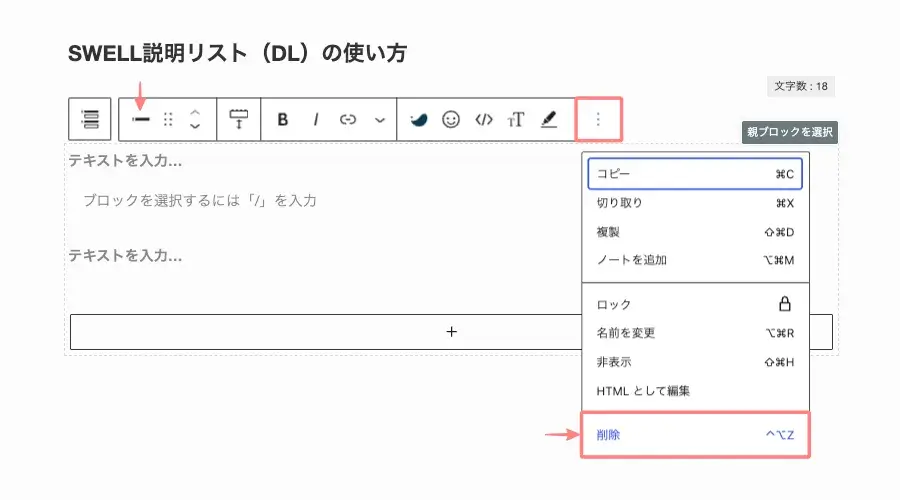Toggle bold formatting

(x=282, y=119)
